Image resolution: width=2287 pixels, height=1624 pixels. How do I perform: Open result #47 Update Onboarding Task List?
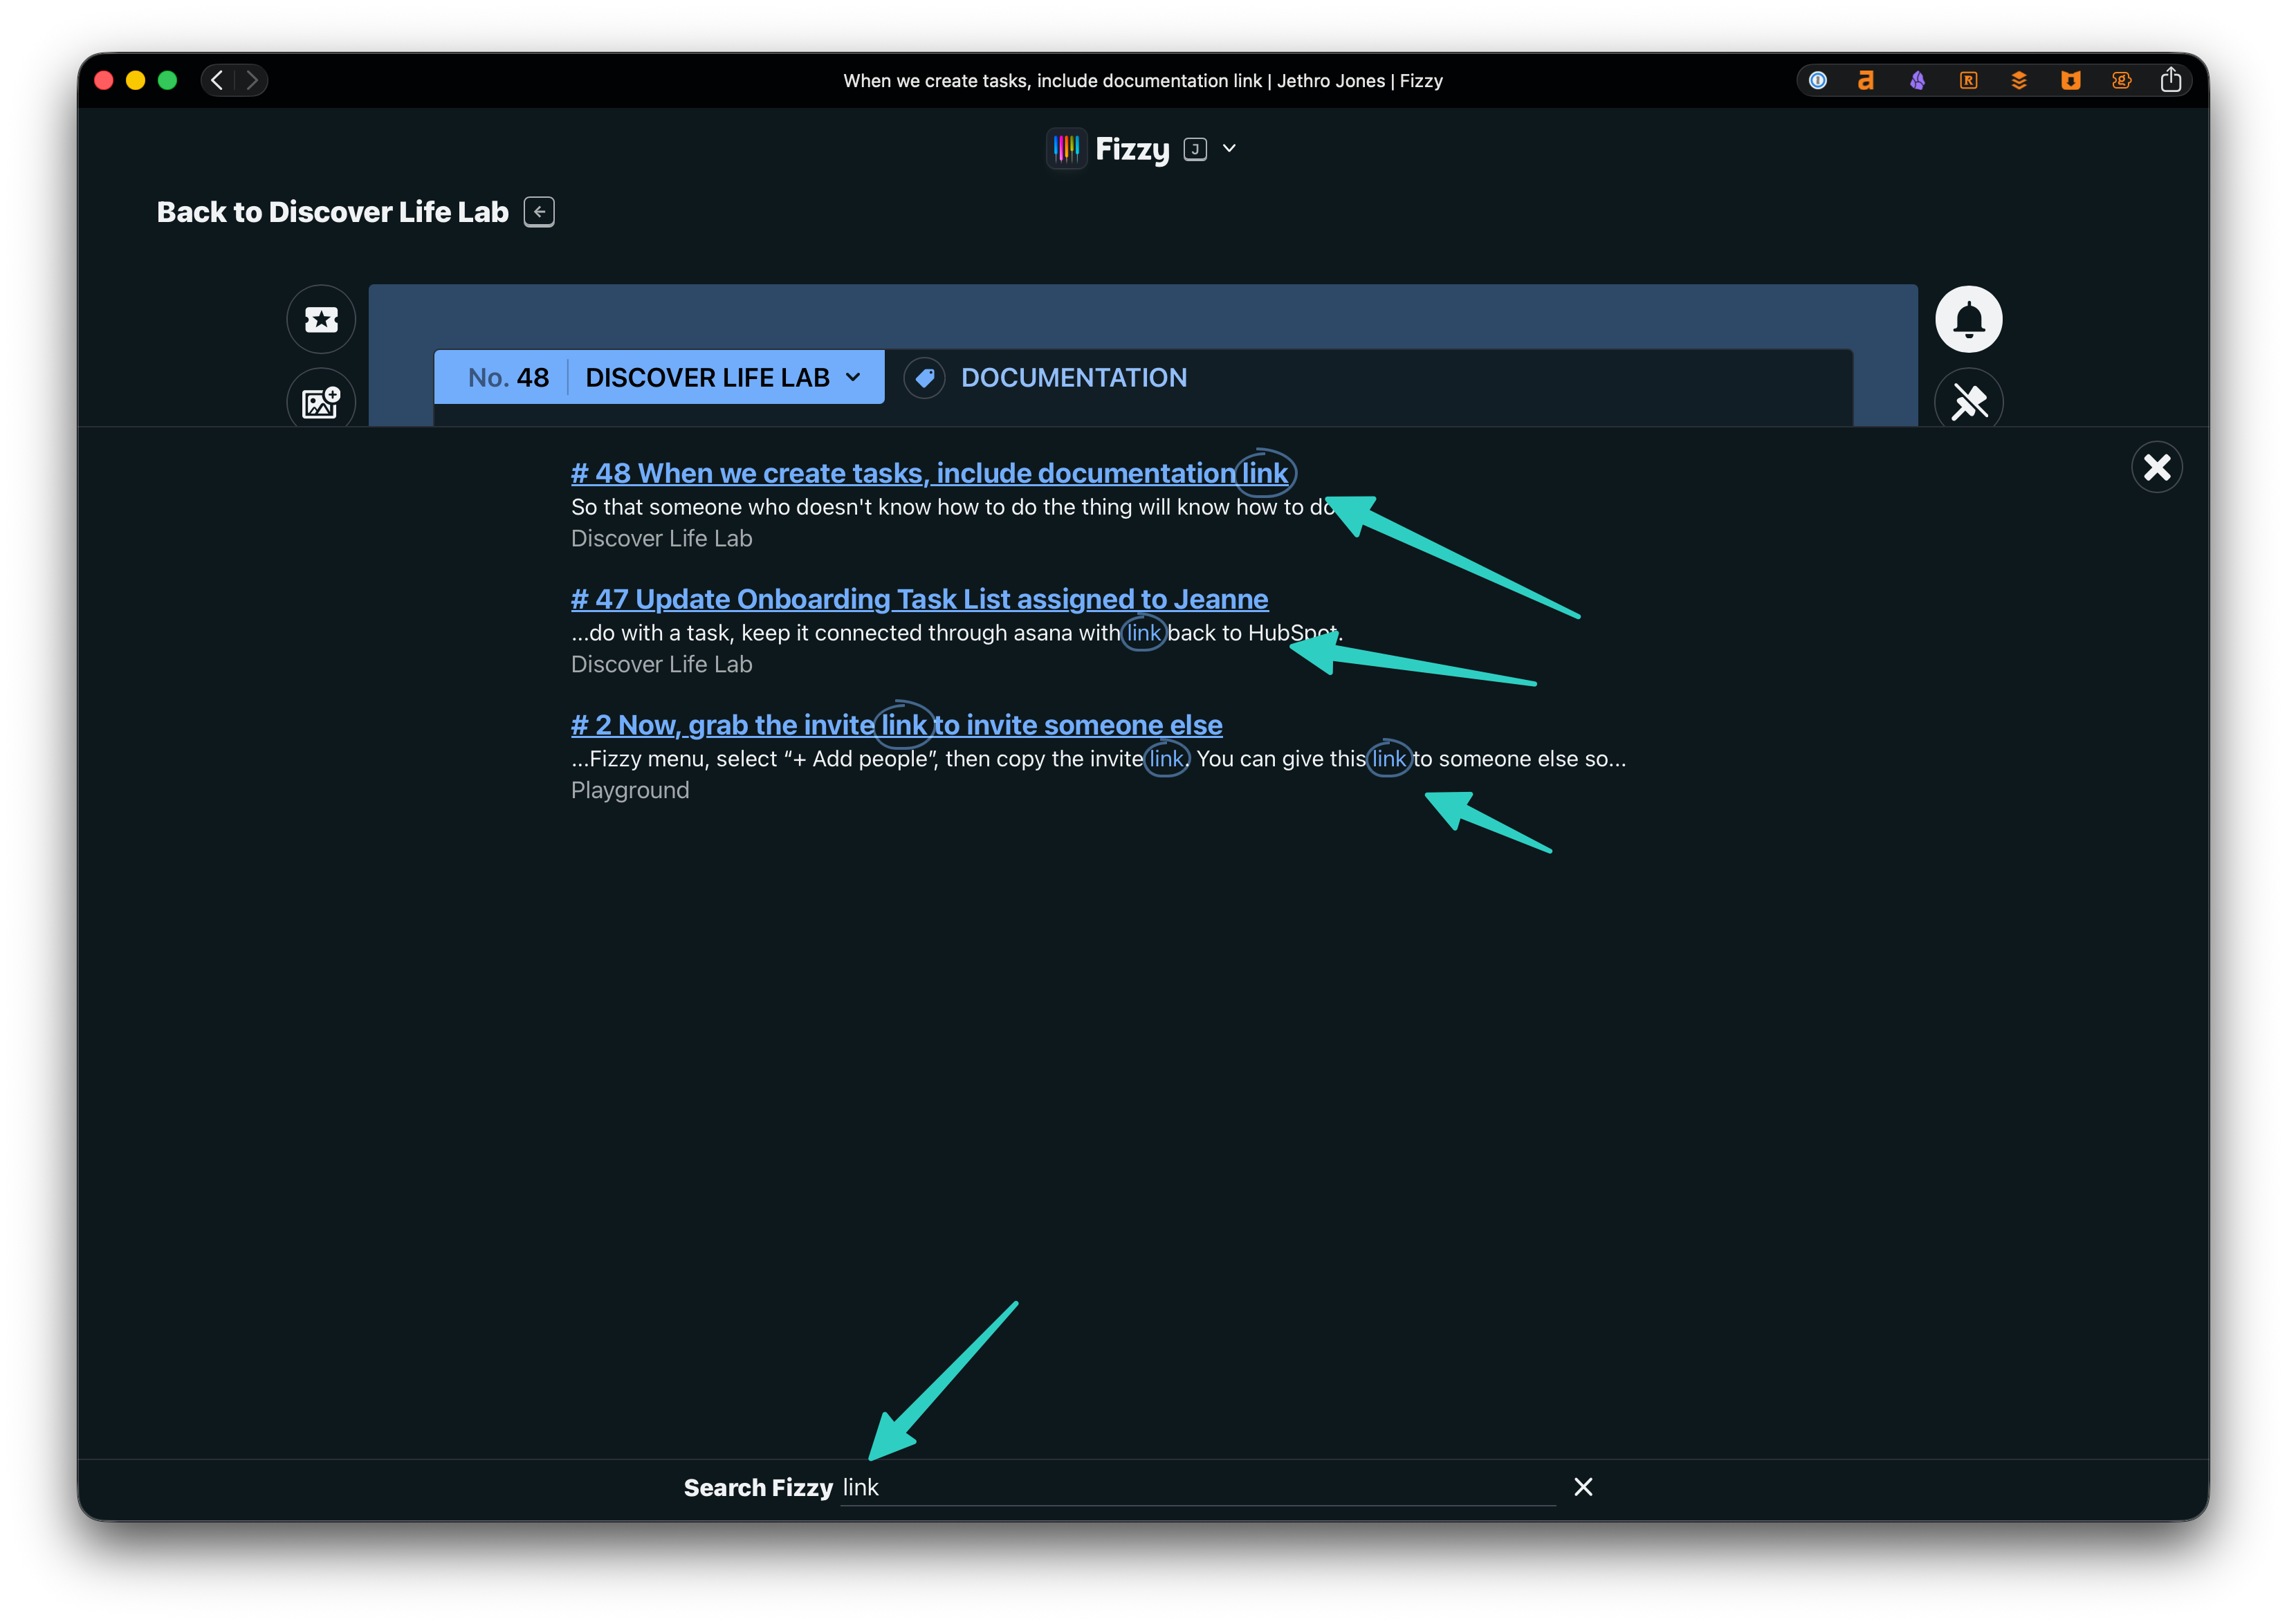(919, 599)
